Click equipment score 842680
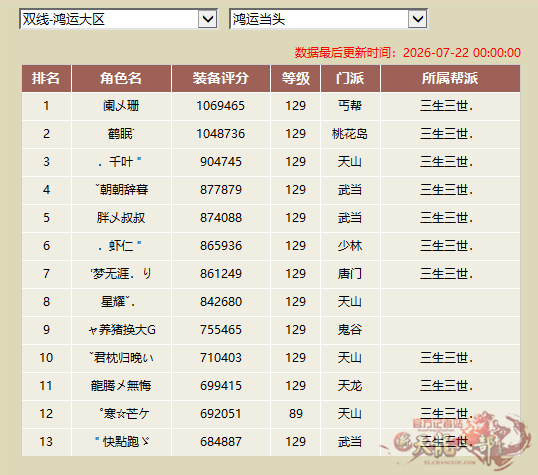The width and height of the screenshot is (538, 475). [x=221, y=302]
